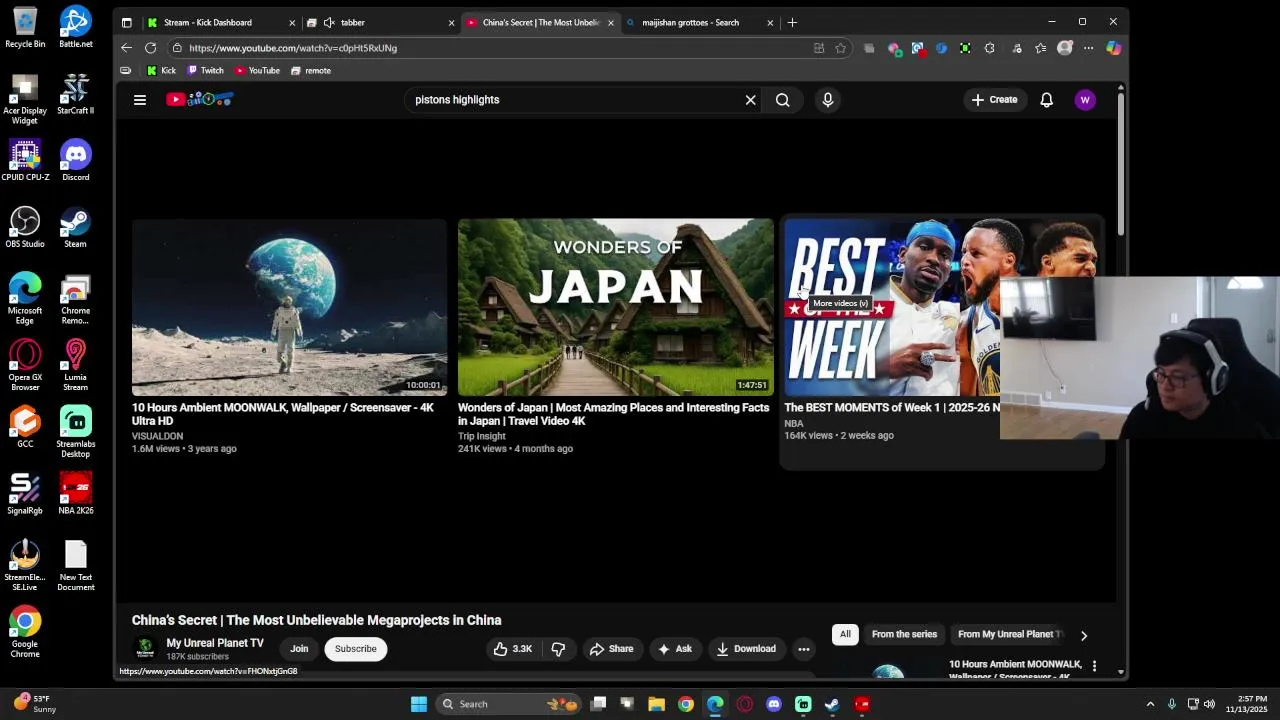Reload the YouTube page
1280x720 pixels.
pos(150,48)
